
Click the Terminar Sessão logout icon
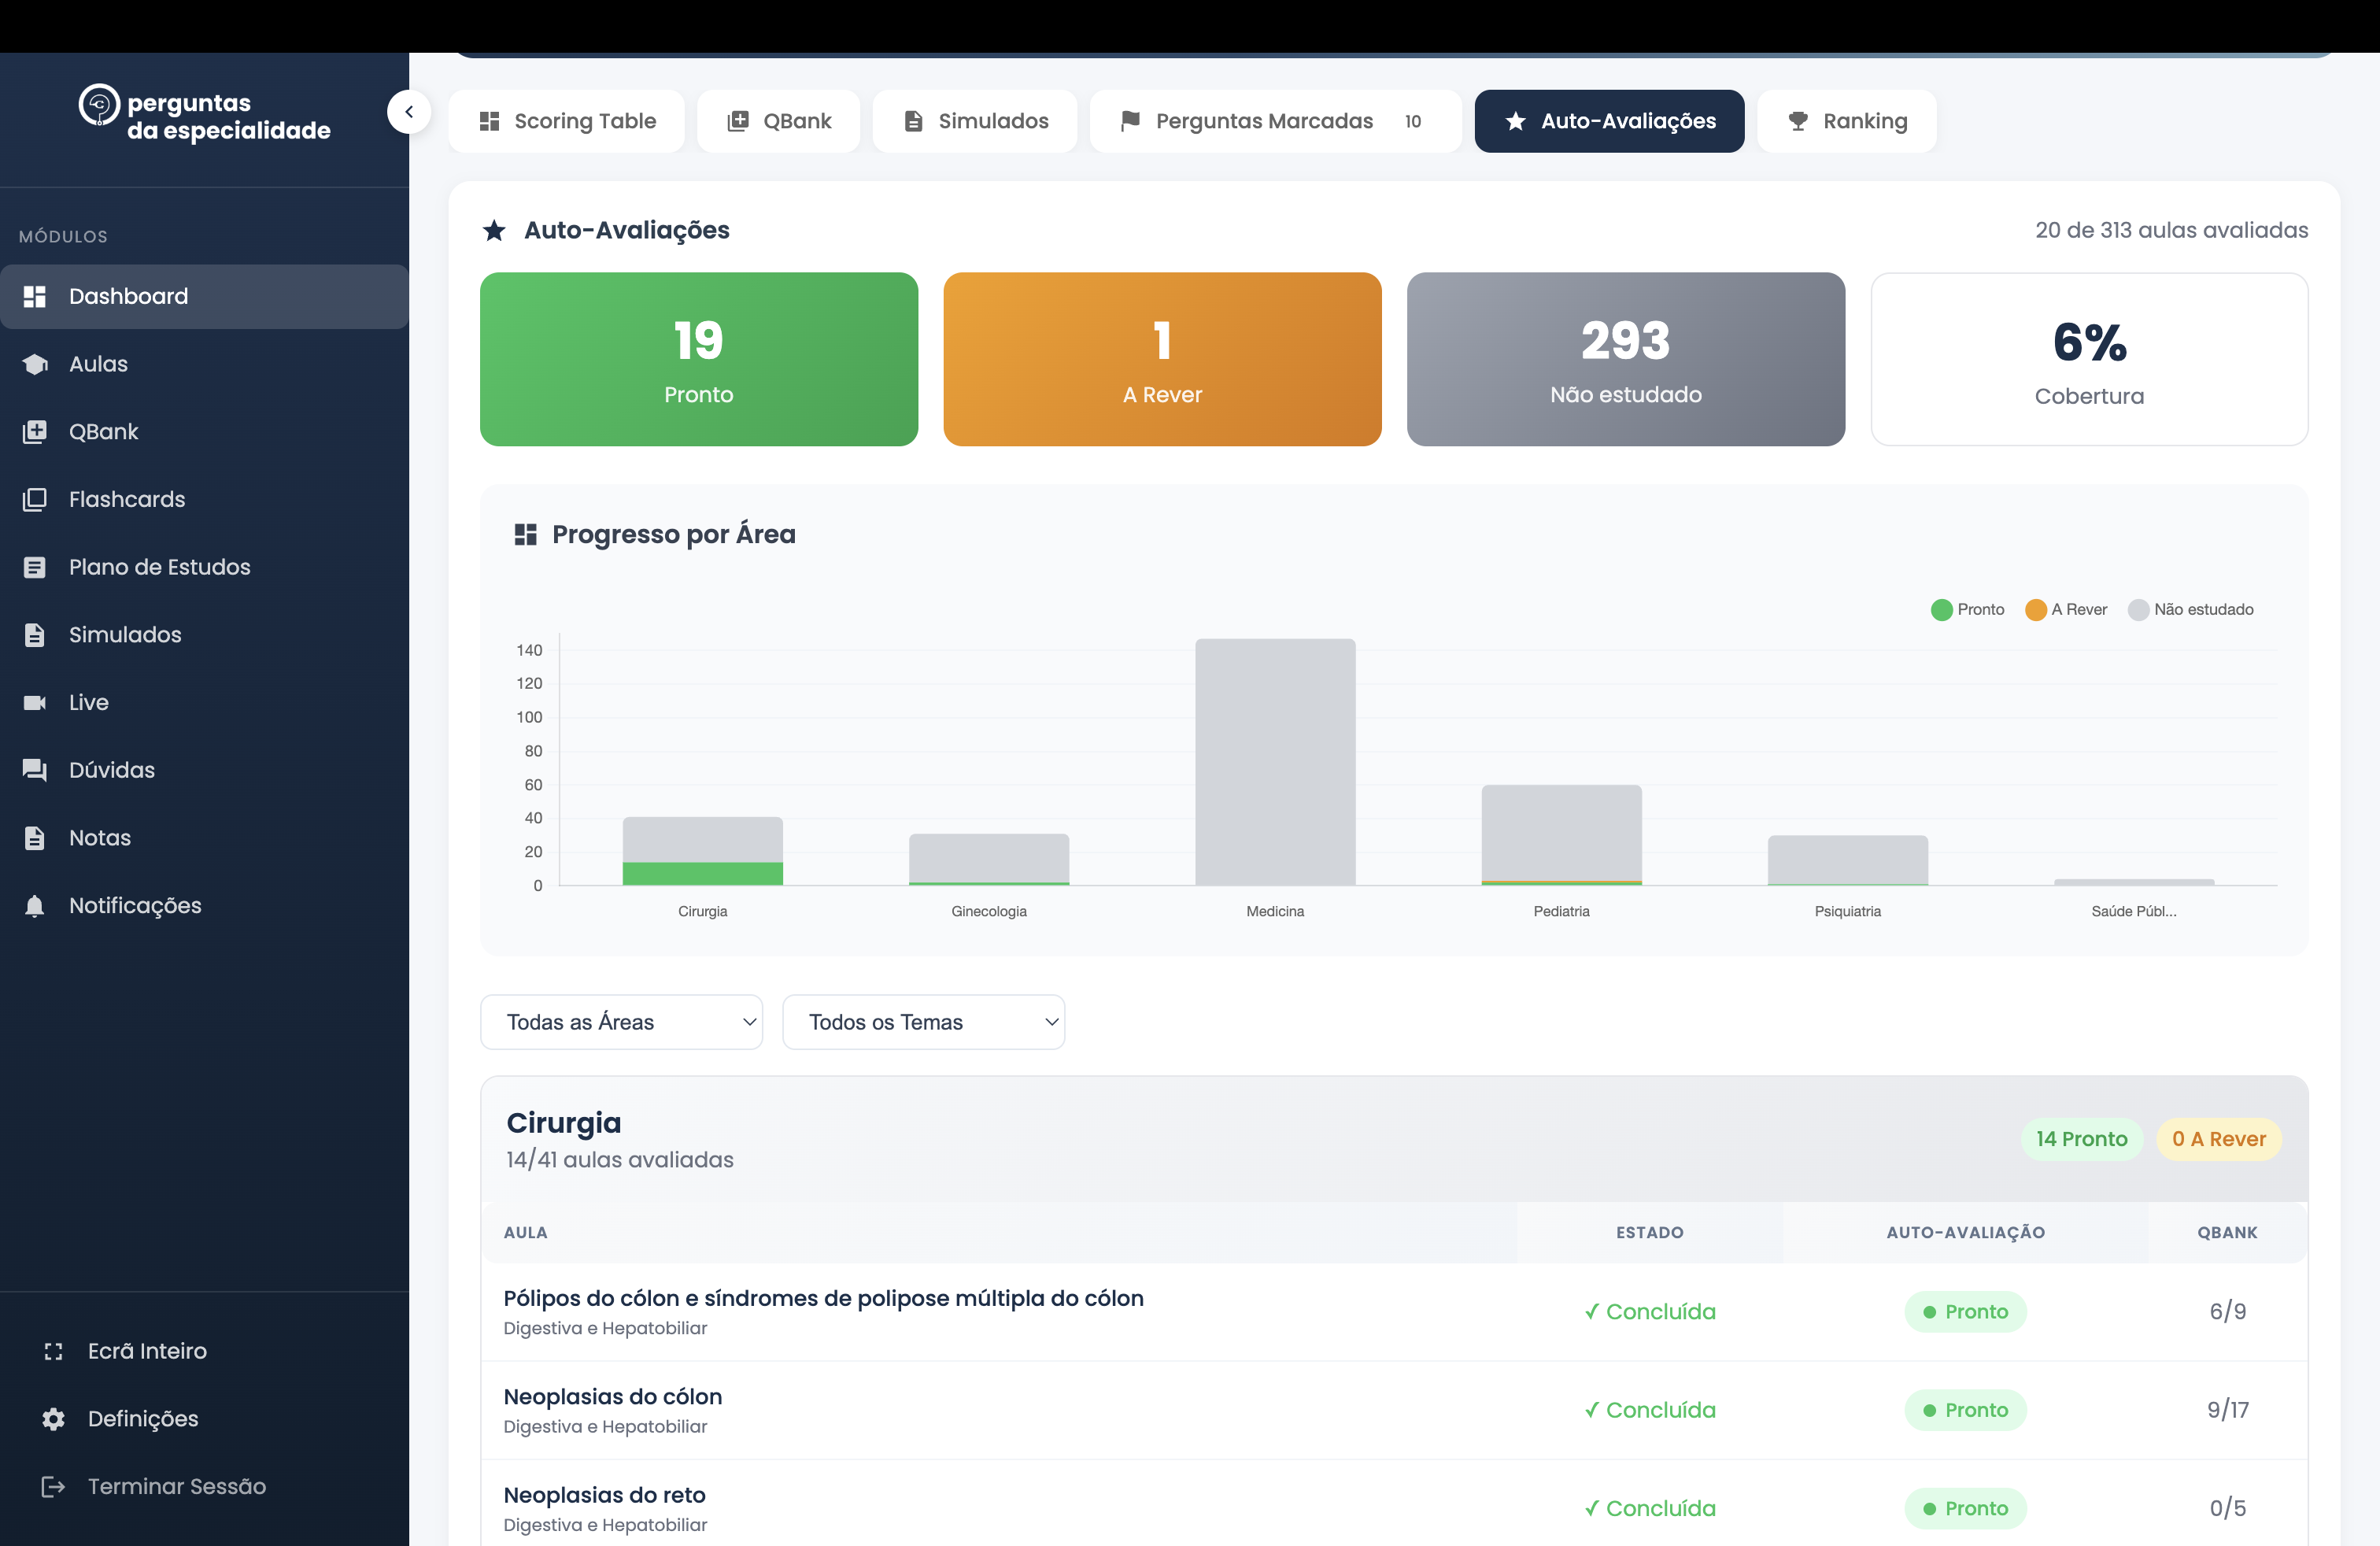pos(54,1486)
